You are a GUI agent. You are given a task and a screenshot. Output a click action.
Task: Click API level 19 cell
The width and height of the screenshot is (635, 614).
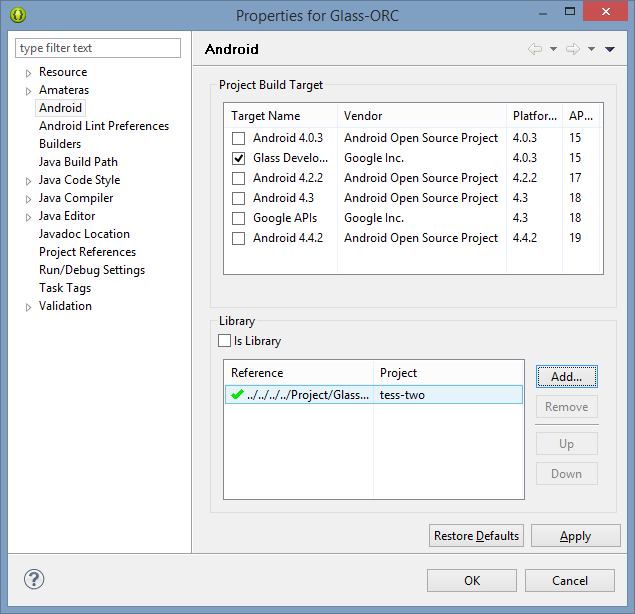tap(575, 238)
